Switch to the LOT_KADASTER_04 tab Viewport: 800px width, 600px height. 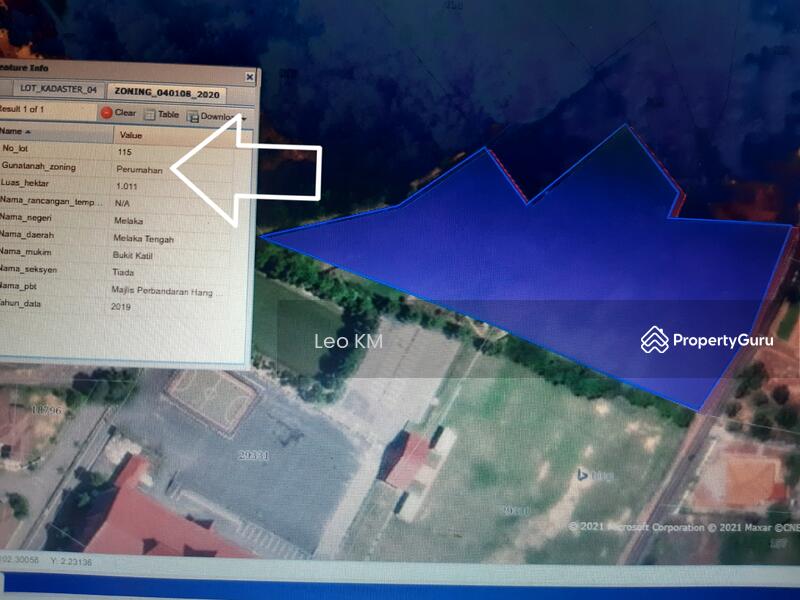point(57,91)
